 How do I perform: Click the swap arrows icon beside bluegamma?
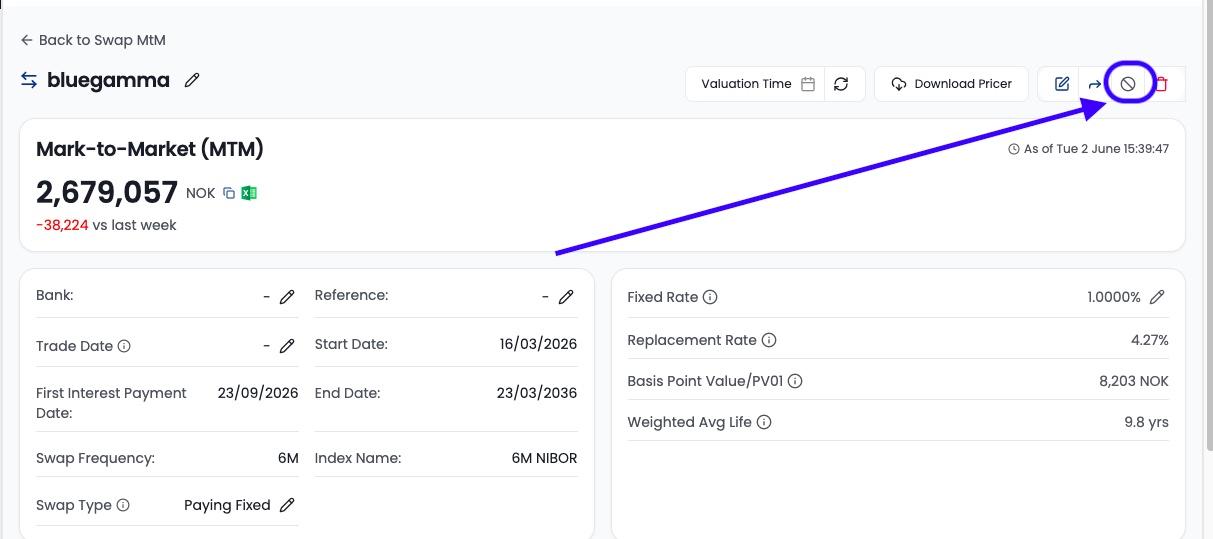click(29, 80)
